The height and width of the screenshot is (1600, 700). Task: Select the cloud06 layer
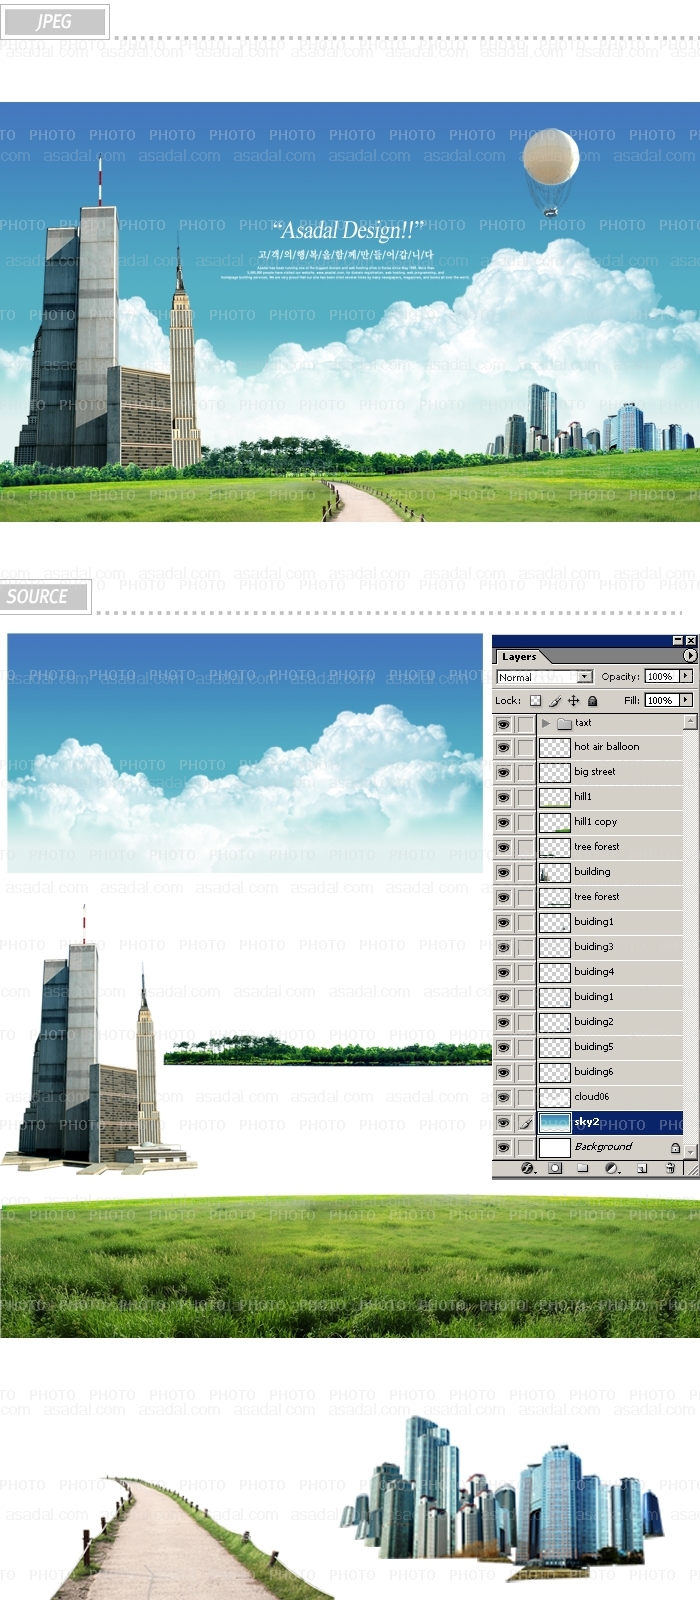(x=610, y=1097)
